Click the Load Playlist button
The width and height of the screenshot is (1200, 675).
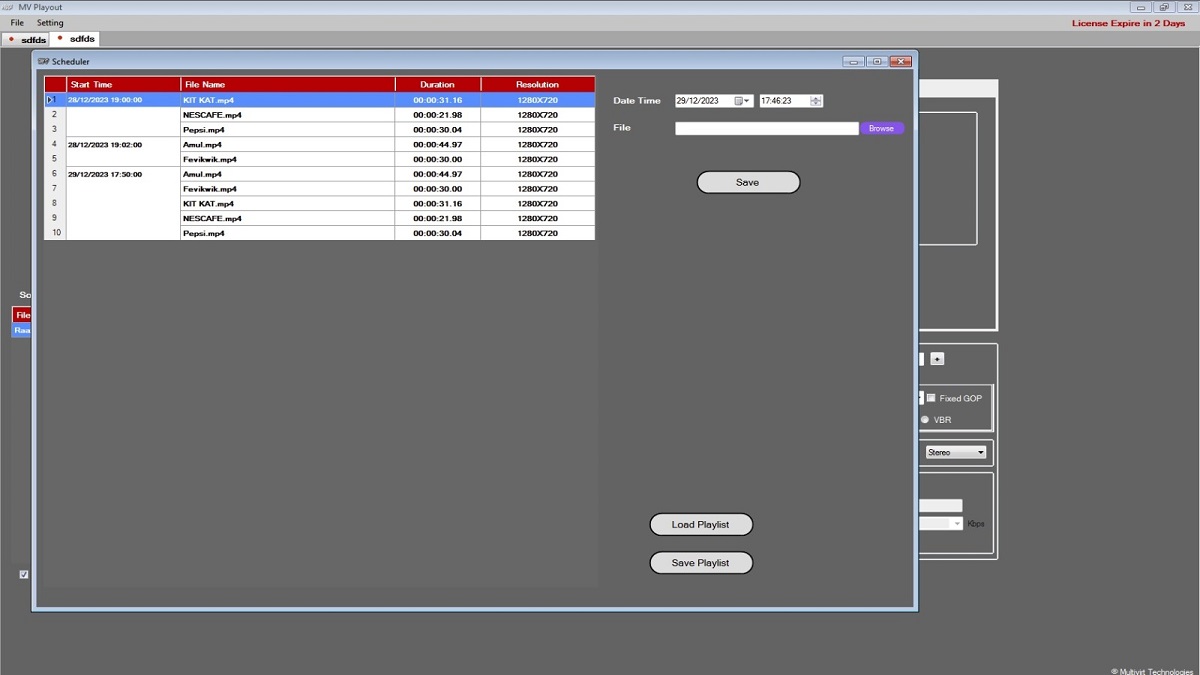[x=701, y=524]
